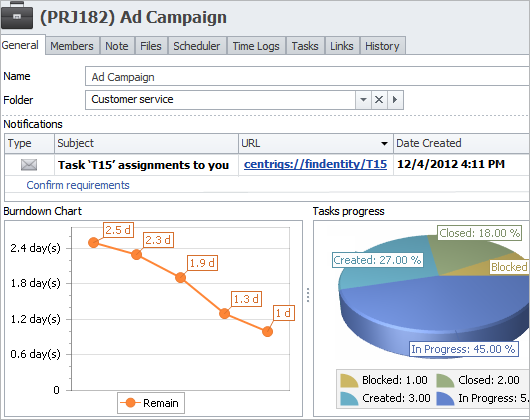Click the Created legend color swatch
This screenshot has height=420, width=530.
(x=349, y=398)
